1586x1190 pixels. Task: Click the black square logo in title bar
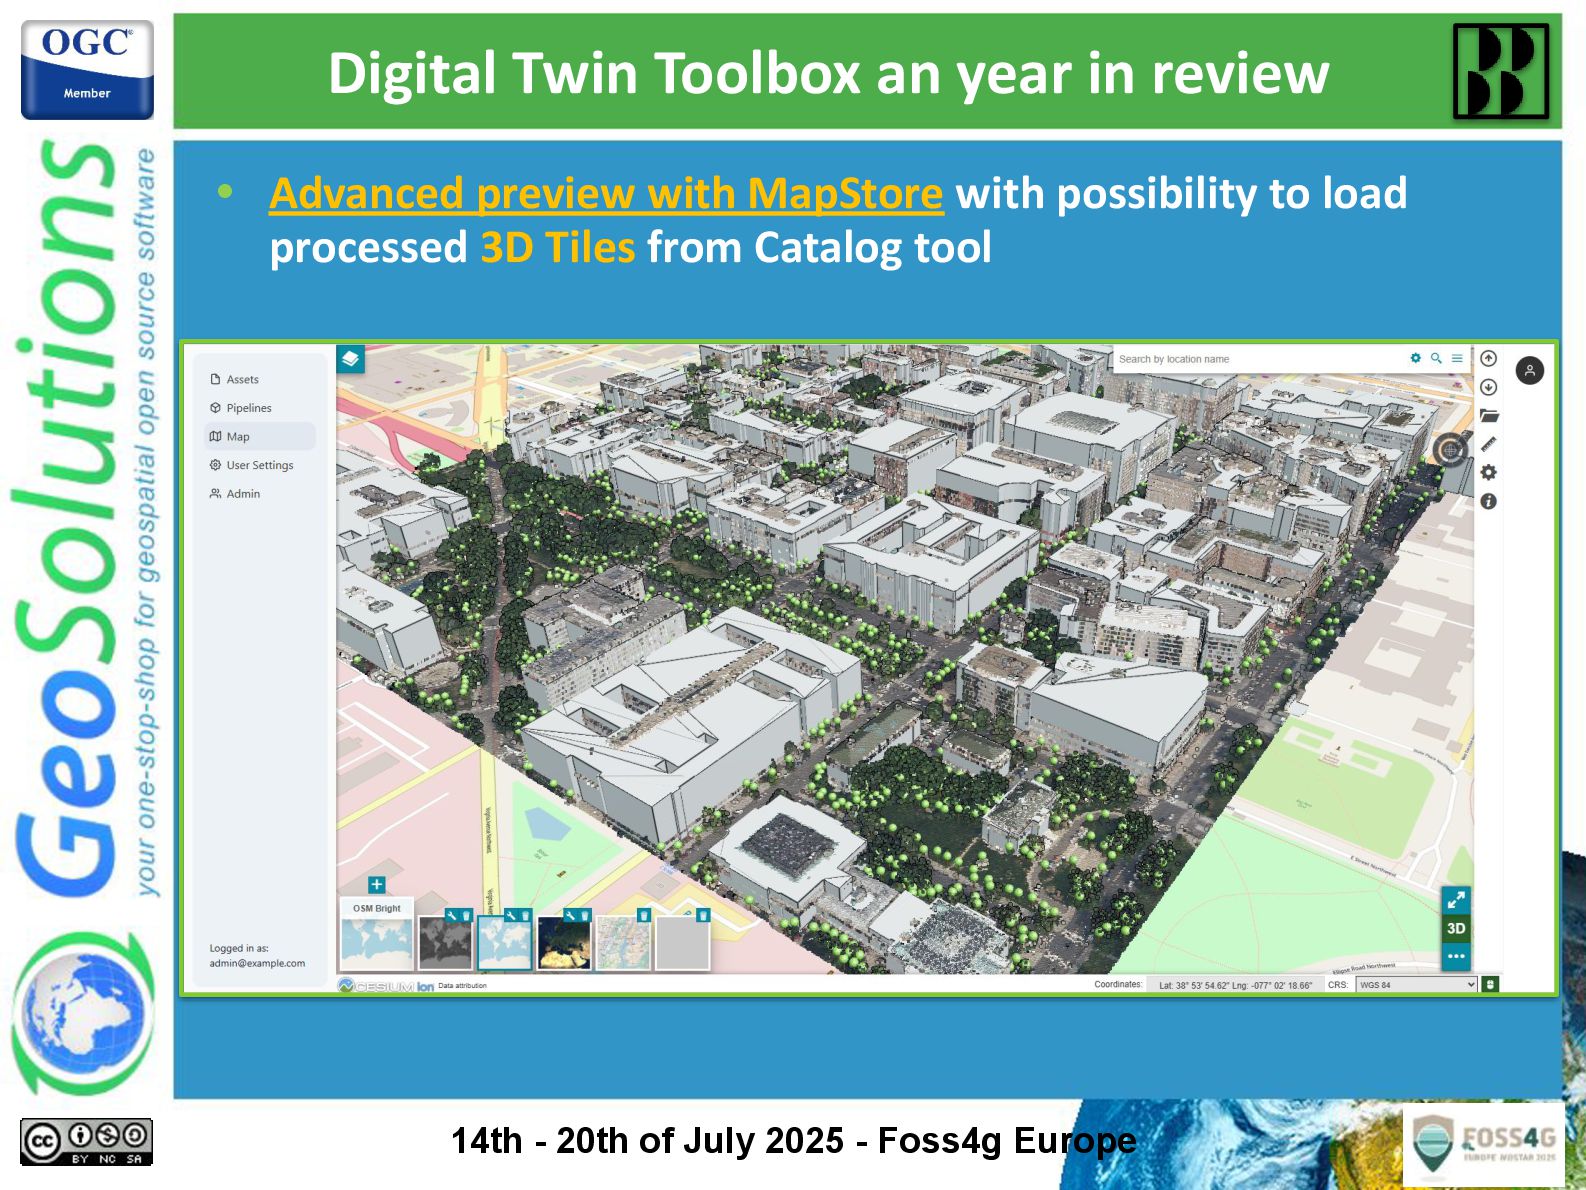click(1501, 71)
